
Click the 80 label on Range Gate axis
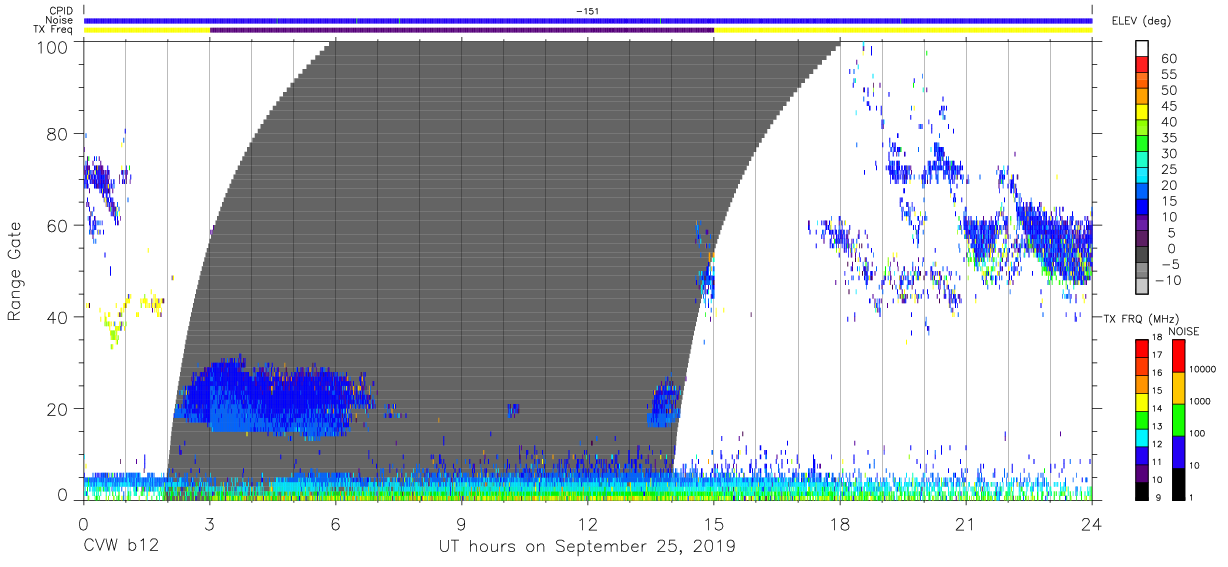click(59, 134)
